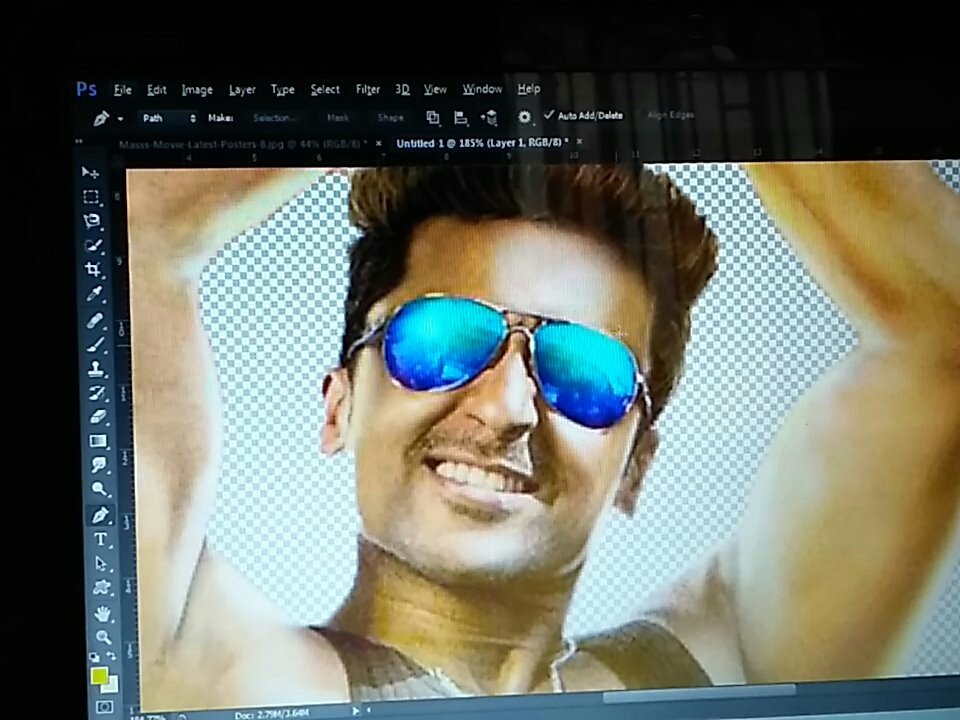This screenshot has width=960, height=720.
Task: Click the Make Shape button
Action: pos(391,118)
